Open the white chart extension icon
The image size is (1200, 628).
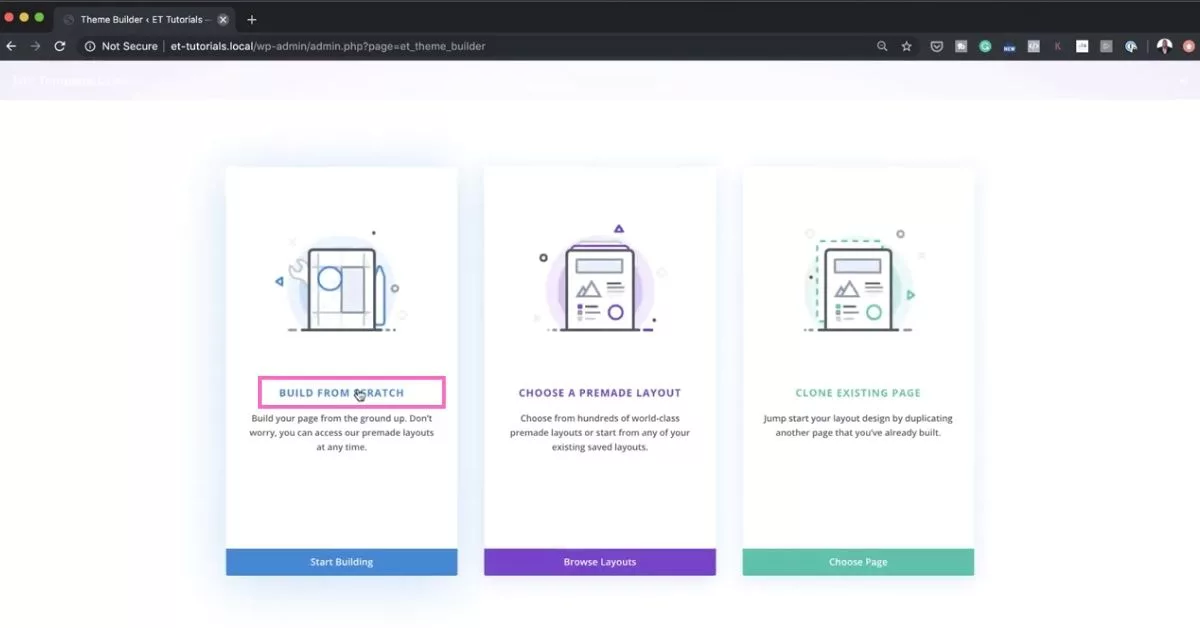coord(1082,46)
